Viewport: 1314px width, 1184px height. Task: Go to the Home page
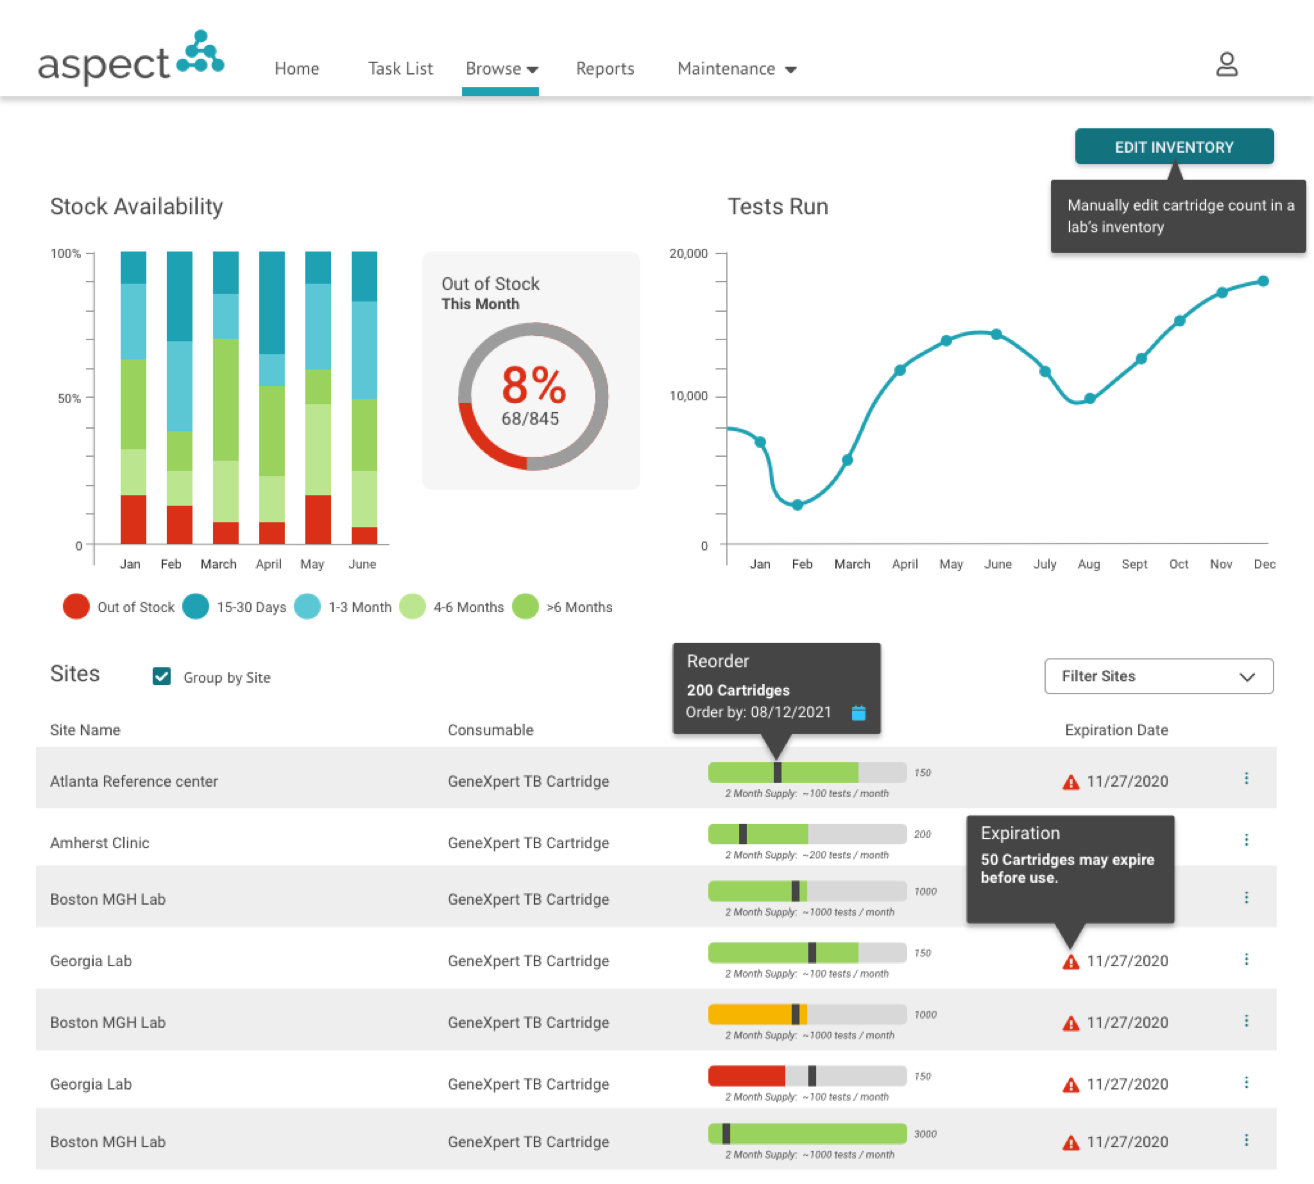click(297, 69)
